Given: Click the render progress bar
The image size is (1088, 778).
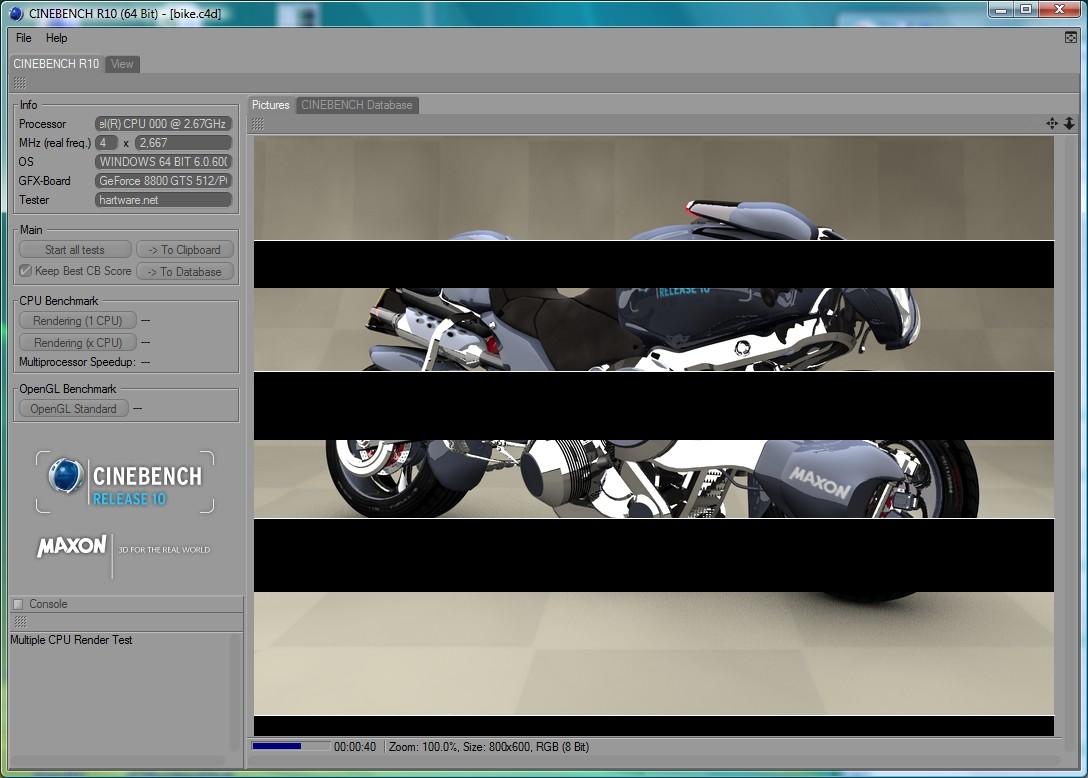Looking at the screenshot, I should (291, 746).
